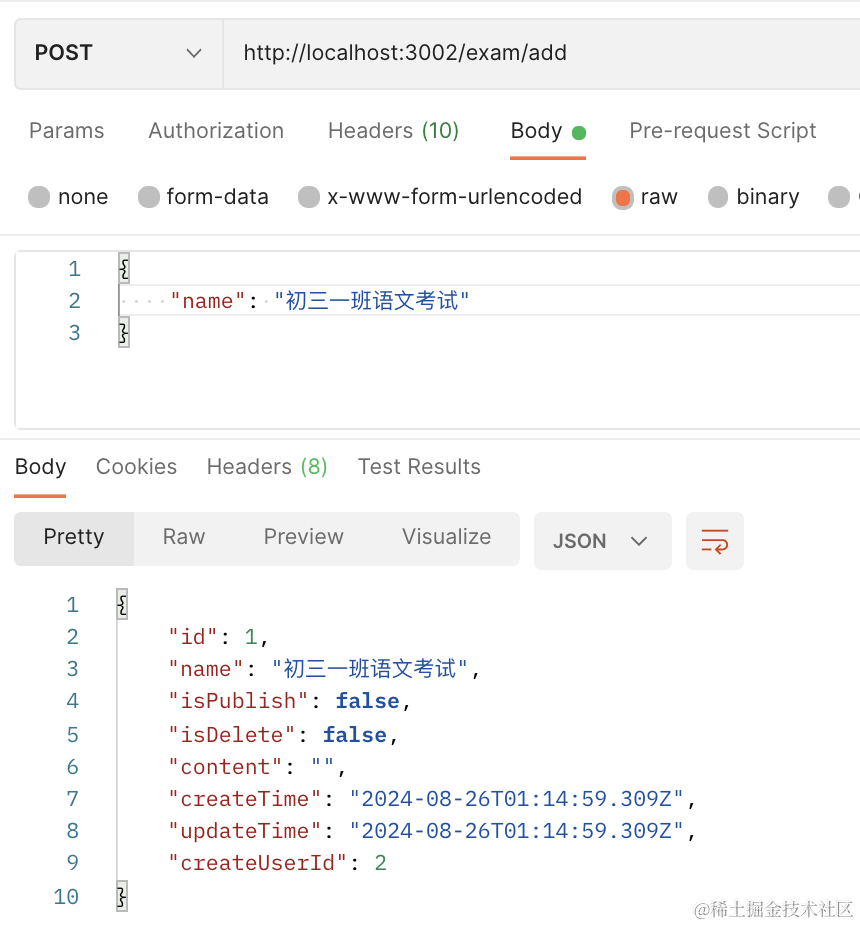The width and height of the screenshot is (860, 926).
Task: Switch to the response Cookies tab
Action: [x=136, y=467]
